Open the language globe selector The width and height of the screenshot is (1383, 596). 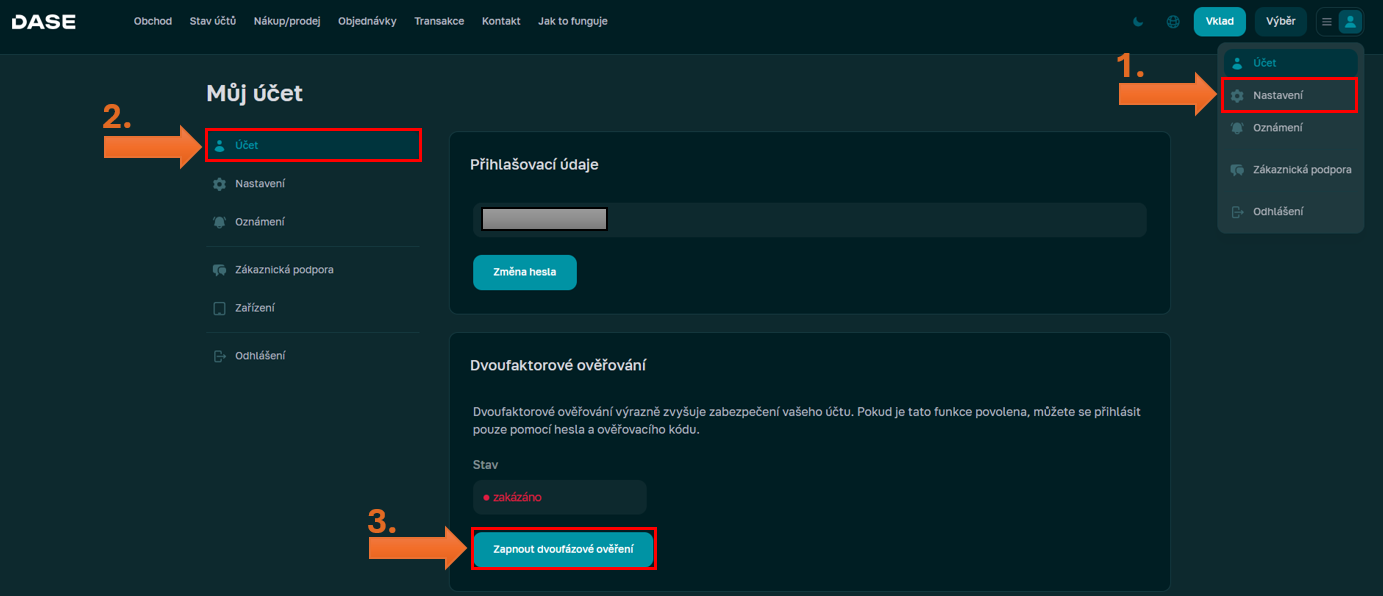[x=1173, y=21]
